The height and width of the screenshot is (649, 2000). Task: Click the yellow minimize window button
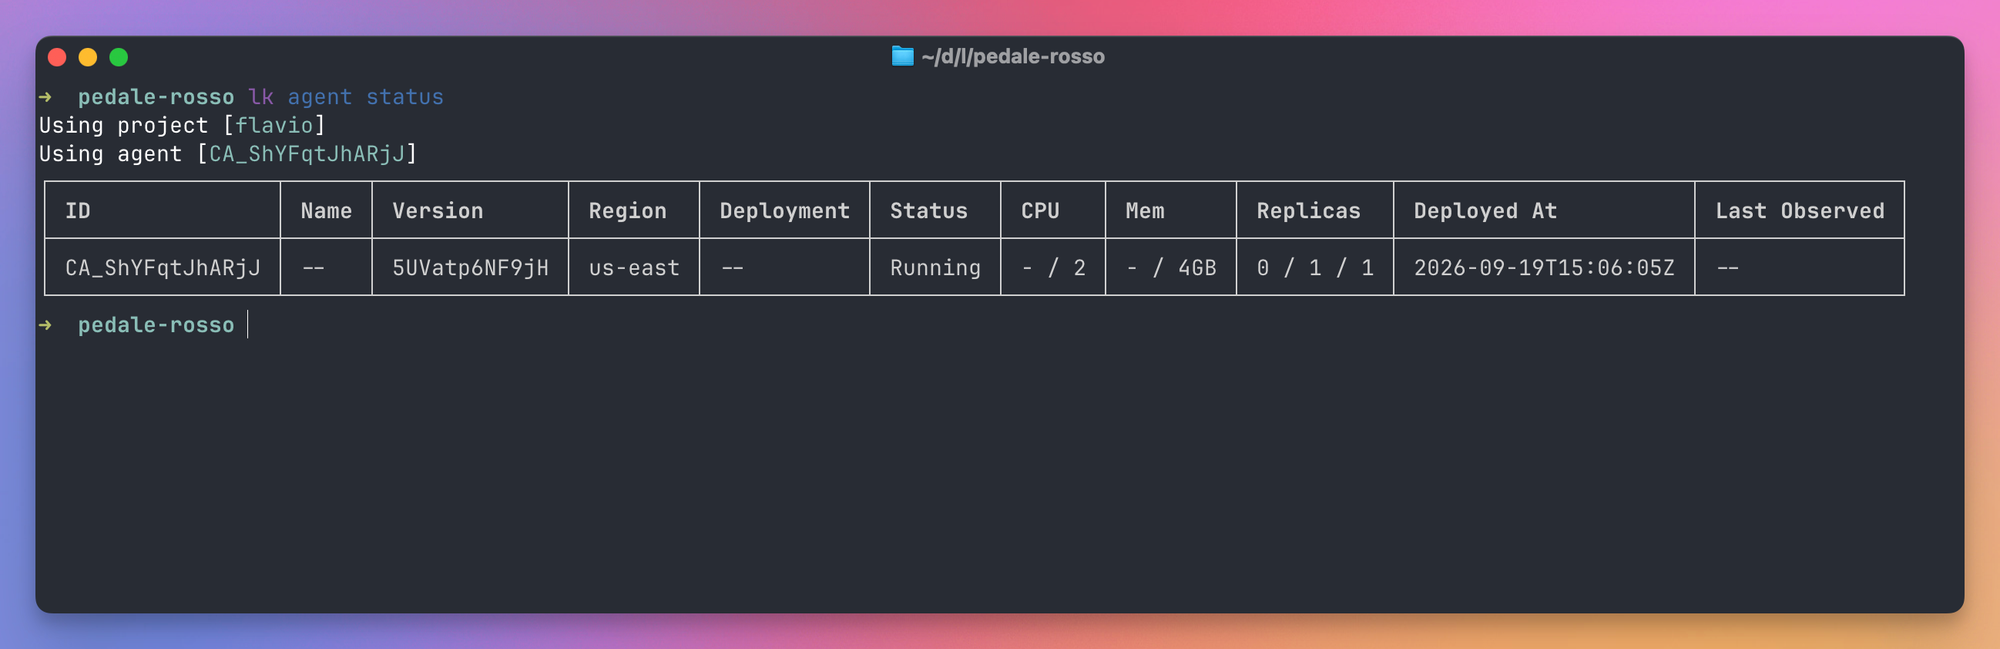point(88,57)
